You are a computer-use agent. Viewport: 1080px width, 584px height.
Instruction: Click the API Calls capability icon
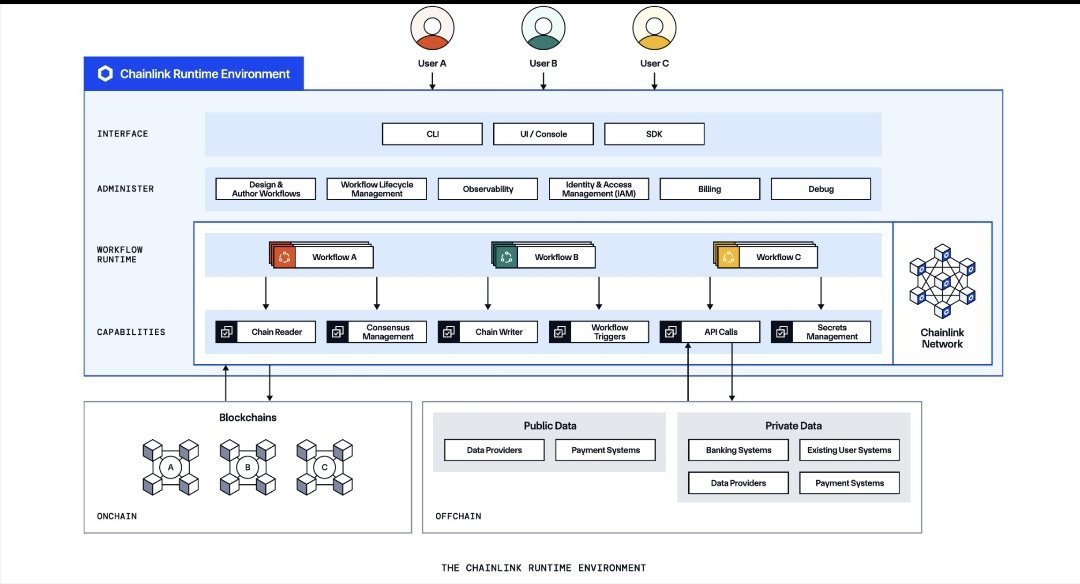pyautogui.click(x=671, y=332)
